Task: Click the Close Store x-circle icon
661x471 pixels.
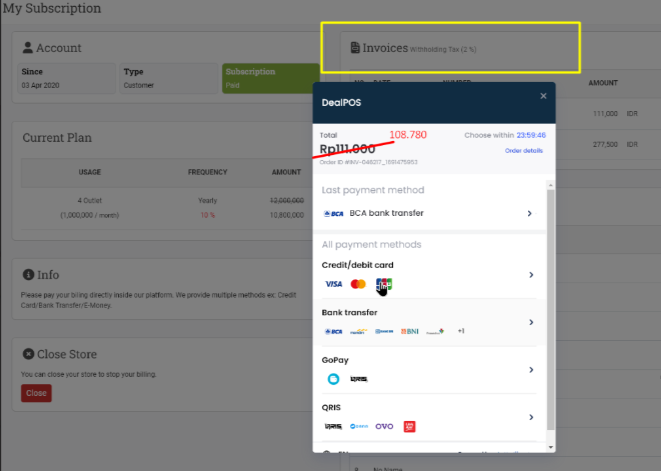Action: coord(28,354)
